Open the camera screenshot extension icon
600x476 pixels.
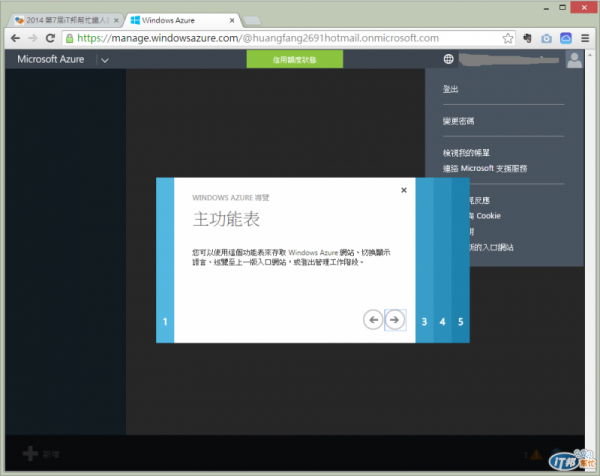click(x=546, y=38)
